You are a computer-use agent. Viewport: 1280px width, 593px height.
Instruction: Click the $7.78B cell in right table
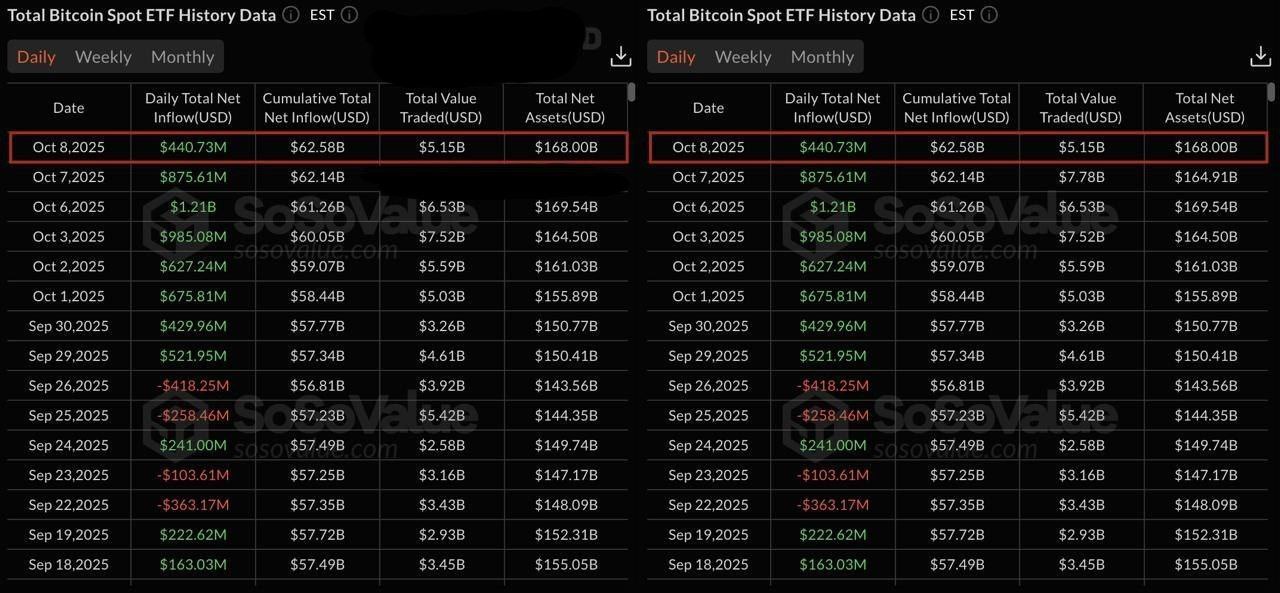point(1081,177)
